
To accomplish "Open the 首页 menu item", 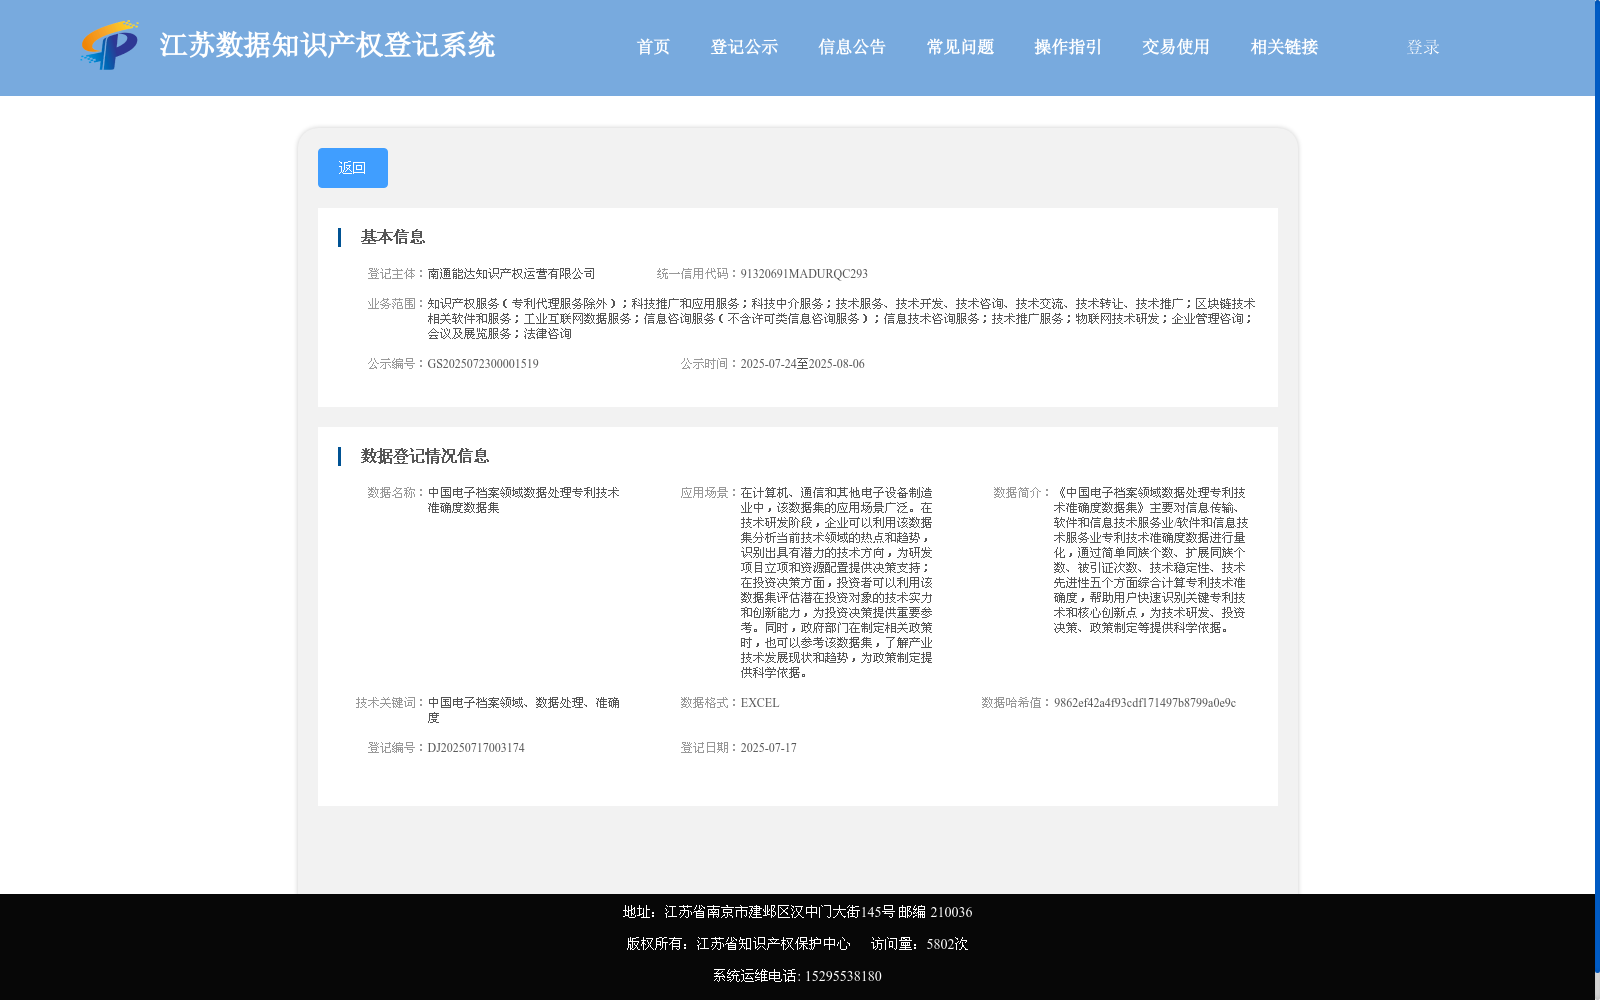I will [653, 47].
